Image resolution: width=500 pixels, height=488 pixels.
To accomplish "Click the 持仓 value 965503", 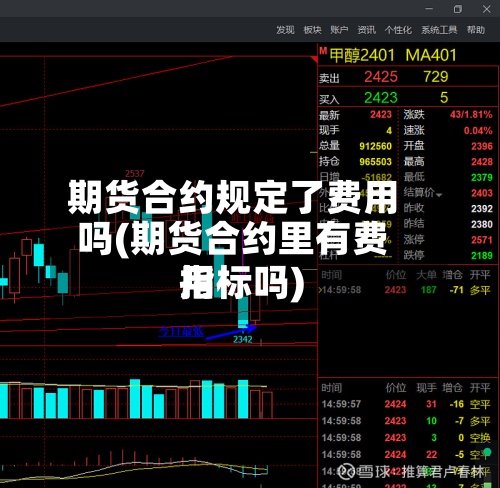I will [375, 162].
